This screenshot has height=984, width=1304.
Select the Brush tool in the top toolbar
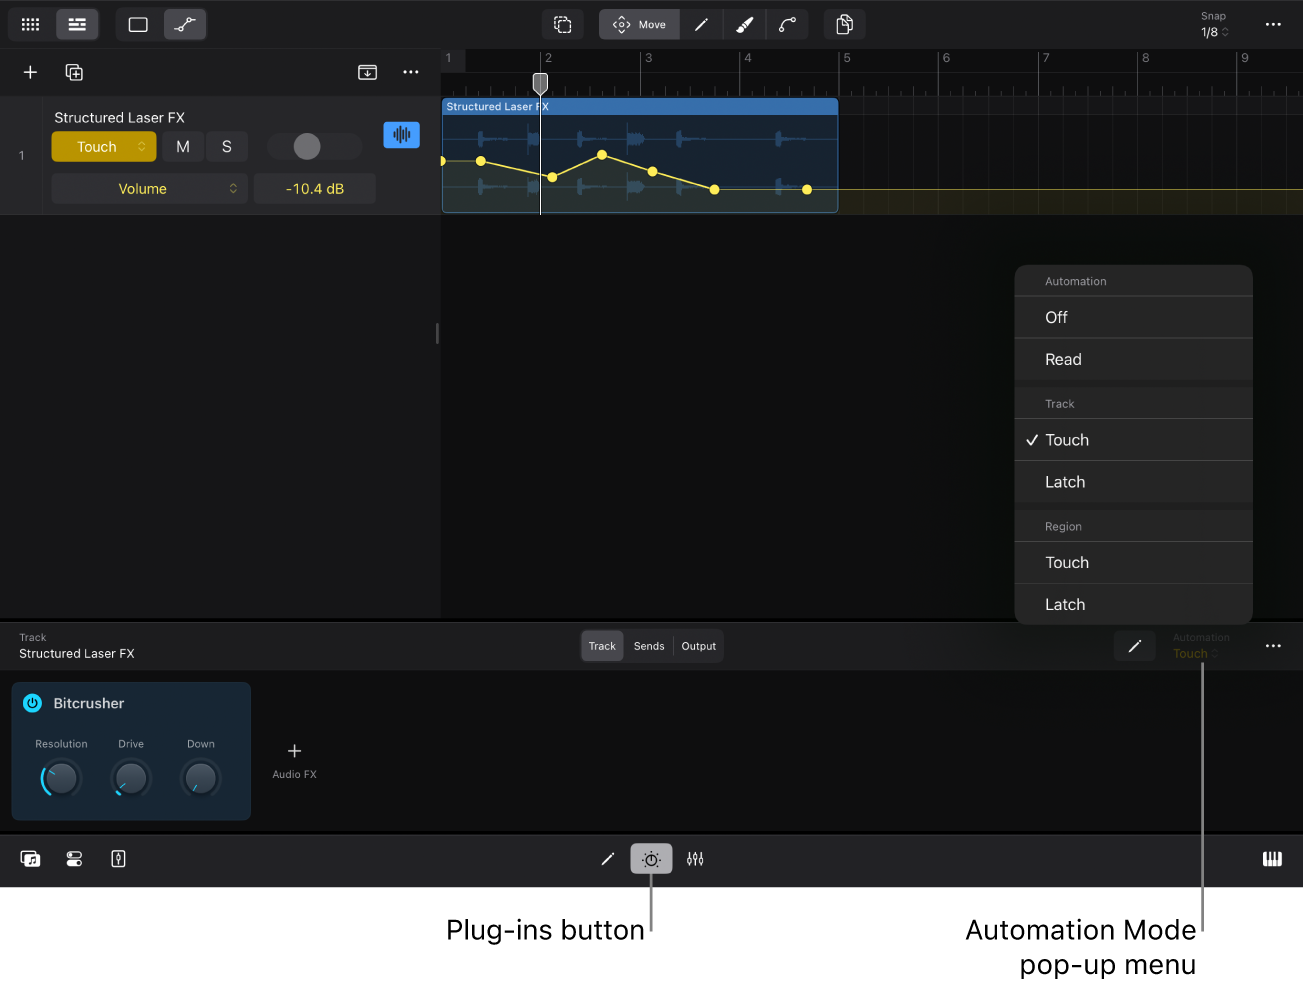coord(744,24)
